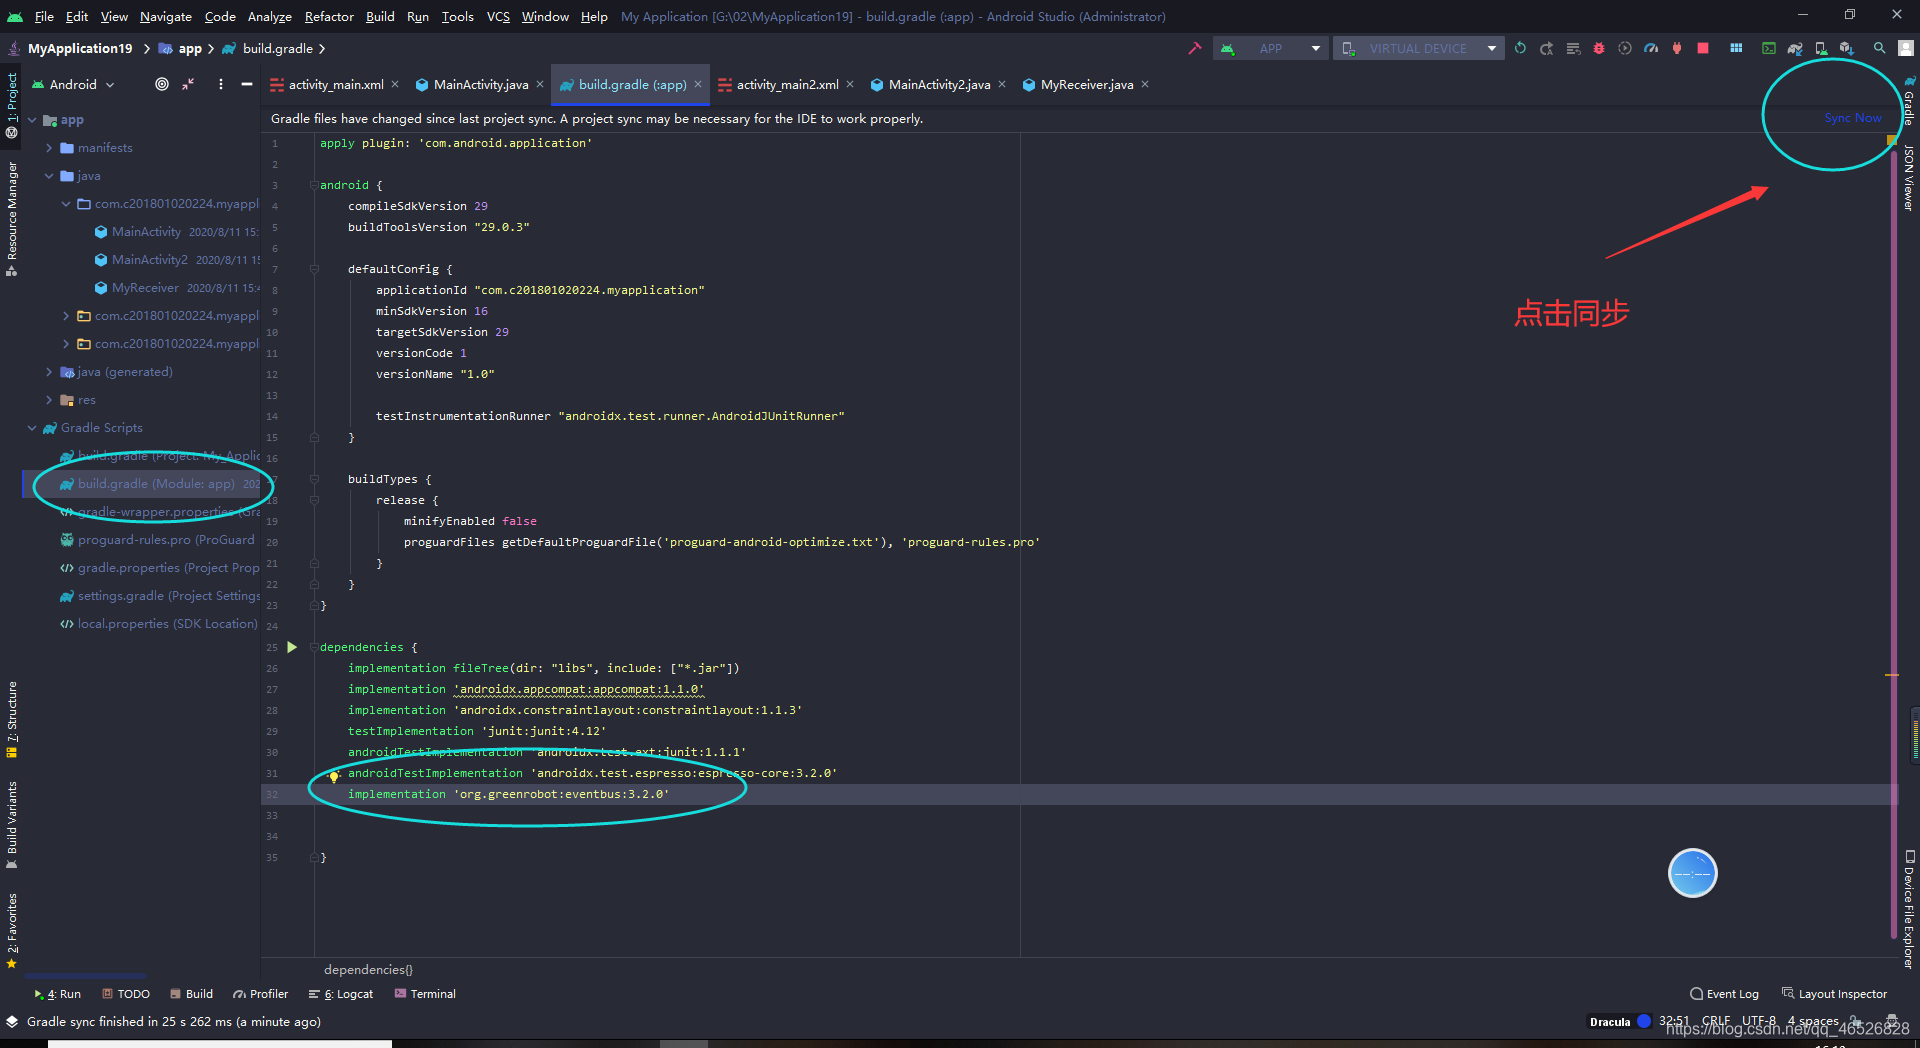Click the scroll-from-source target icon
Viewport: 1920px width, 1048px height.
[162, 84]
